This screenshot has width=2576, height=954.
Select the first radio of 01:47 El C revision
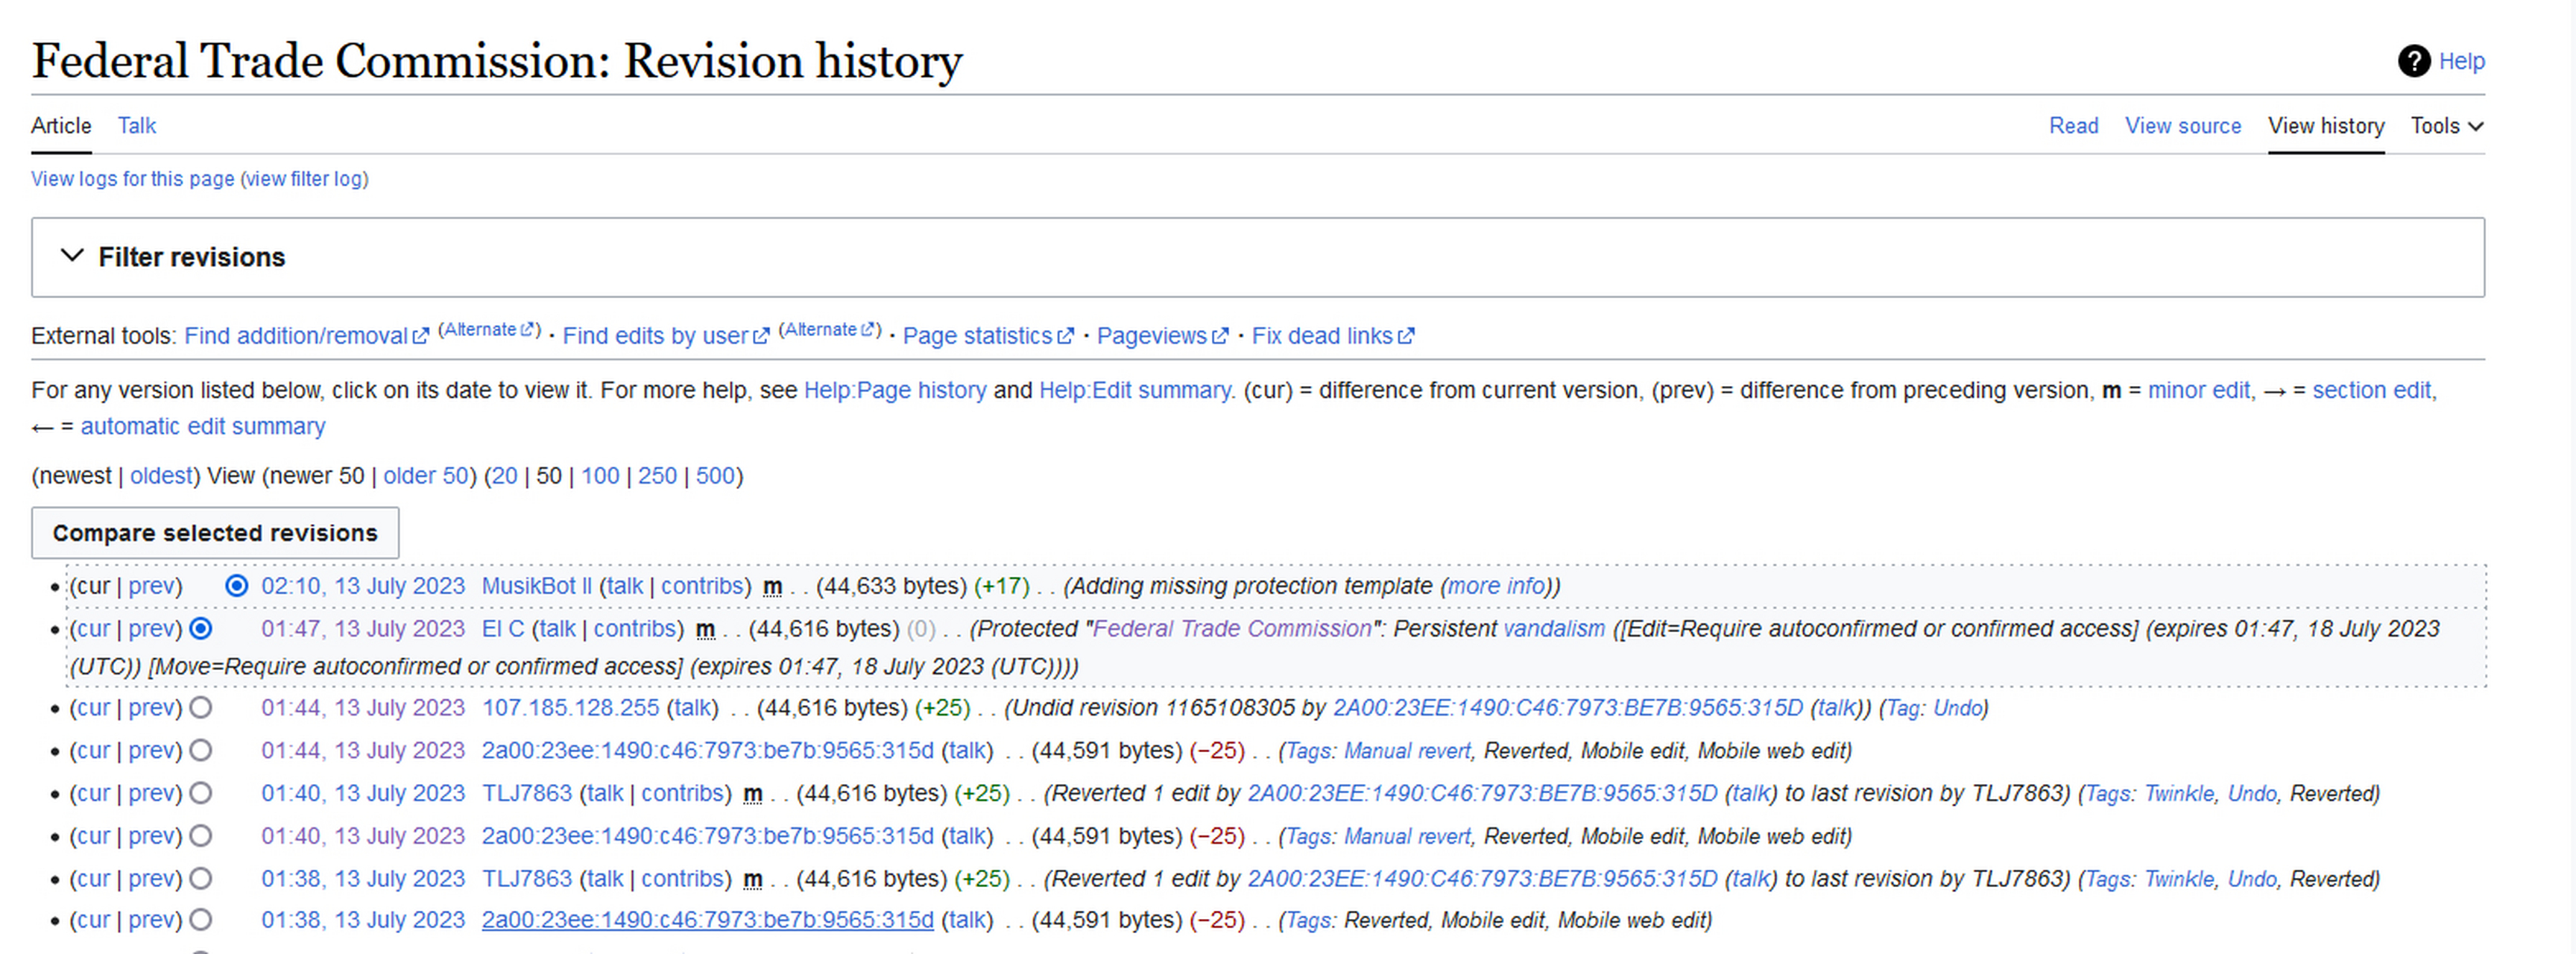click(x=201, y=629)
